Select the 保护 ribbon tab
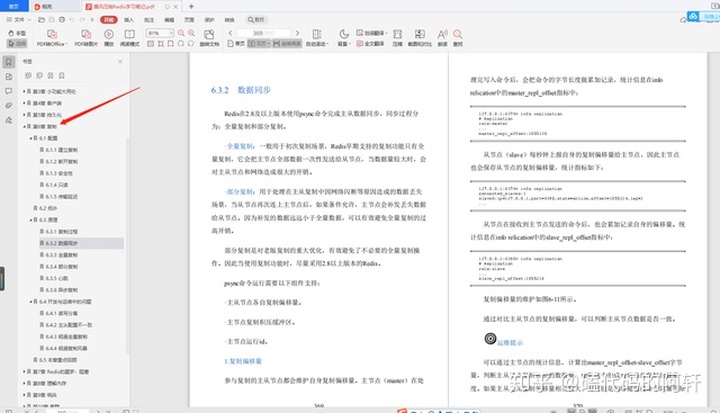Screen dimensions: 720x413 pos(209,20)
